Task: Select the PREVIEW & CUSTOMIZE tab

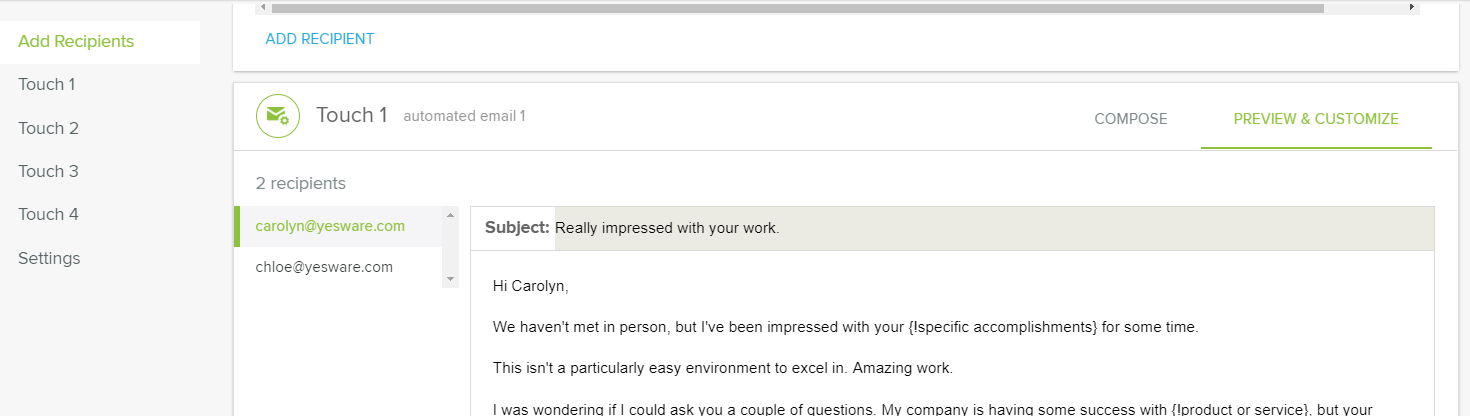Action: click(x=1315, y=119)
